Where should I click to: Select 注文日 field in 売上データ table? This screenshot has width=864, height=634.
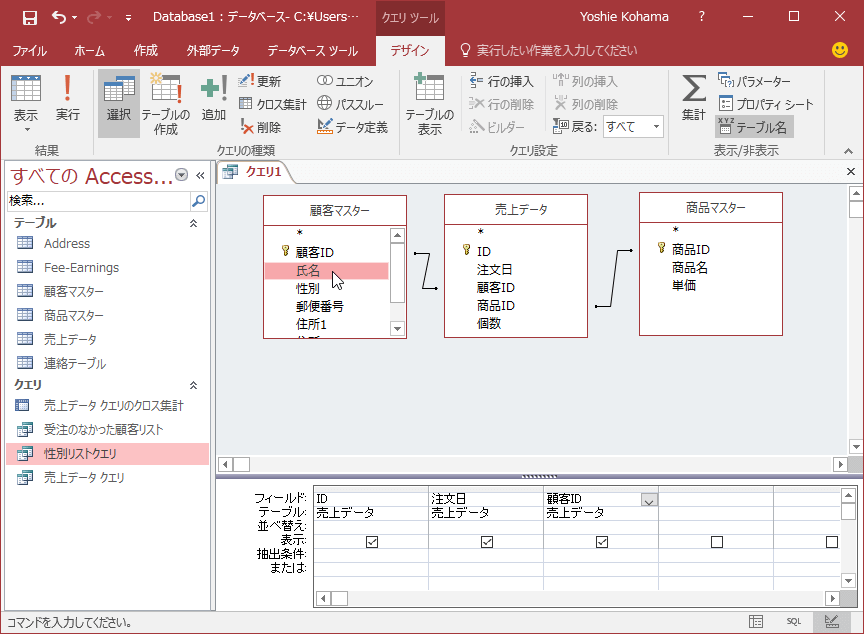click(x=494, y=269)
